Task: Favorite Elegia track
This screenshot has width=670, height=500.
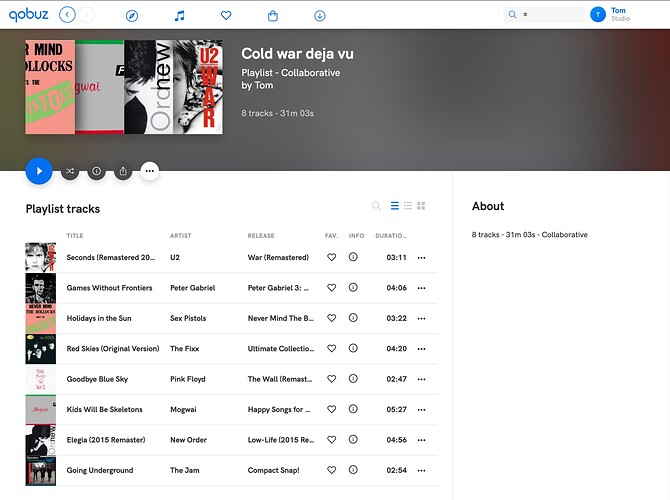Action: click(x=332, y=439)
